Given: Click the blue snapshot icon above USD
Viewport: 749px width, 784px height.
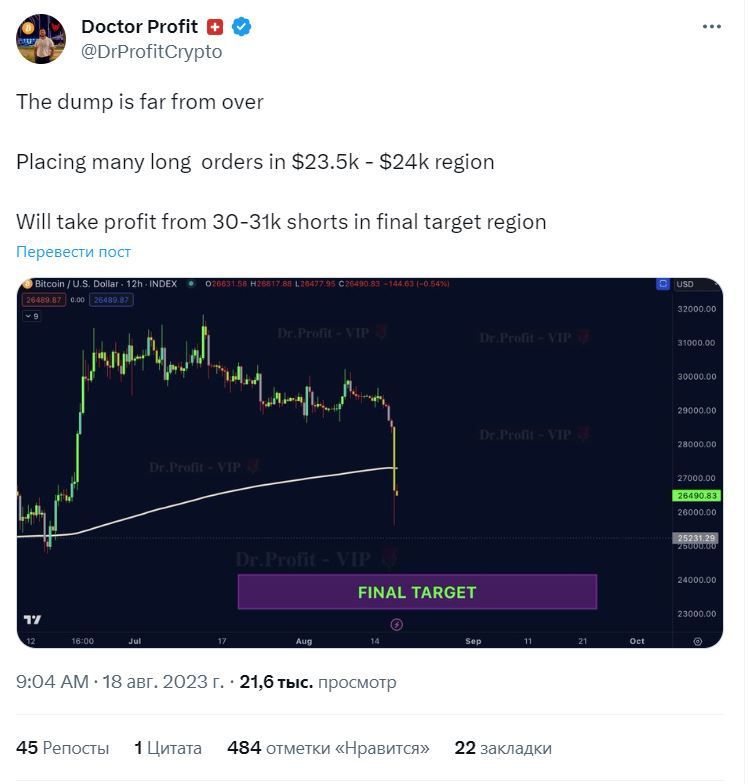Looking at the screenshot, I should click(662, 284).
